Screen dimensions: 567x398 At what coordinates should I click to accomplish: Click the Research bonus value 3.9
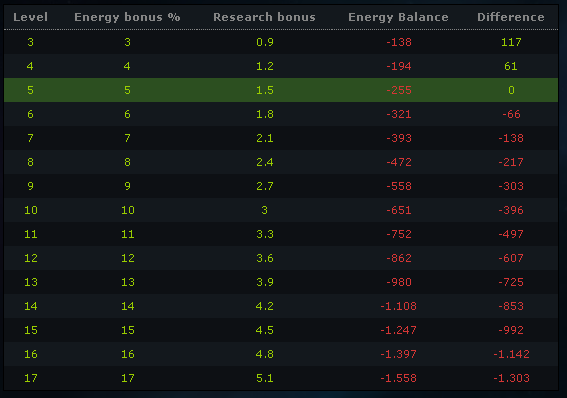pyautogui.click(x=265, y=282)
